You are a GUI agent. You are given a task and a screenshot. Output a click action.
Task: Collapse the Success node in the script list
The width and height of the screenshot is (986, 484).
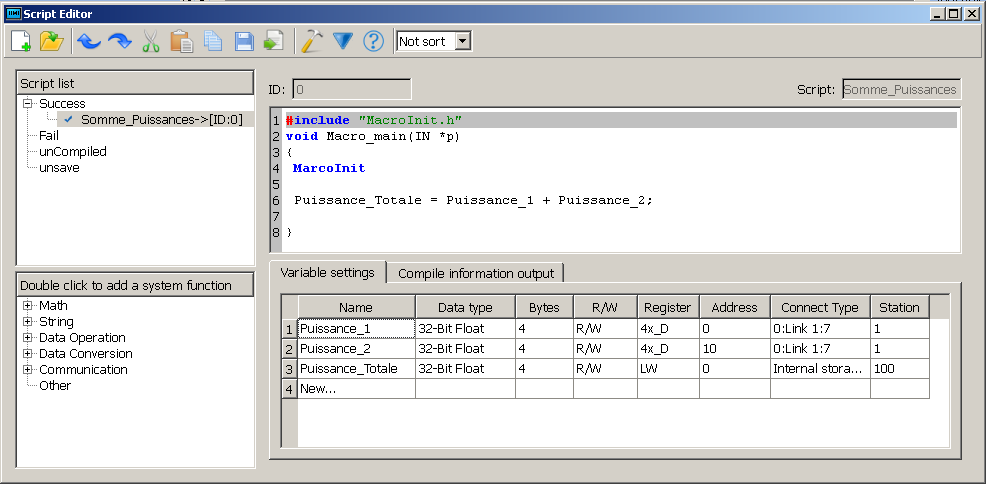click(28, 104)
